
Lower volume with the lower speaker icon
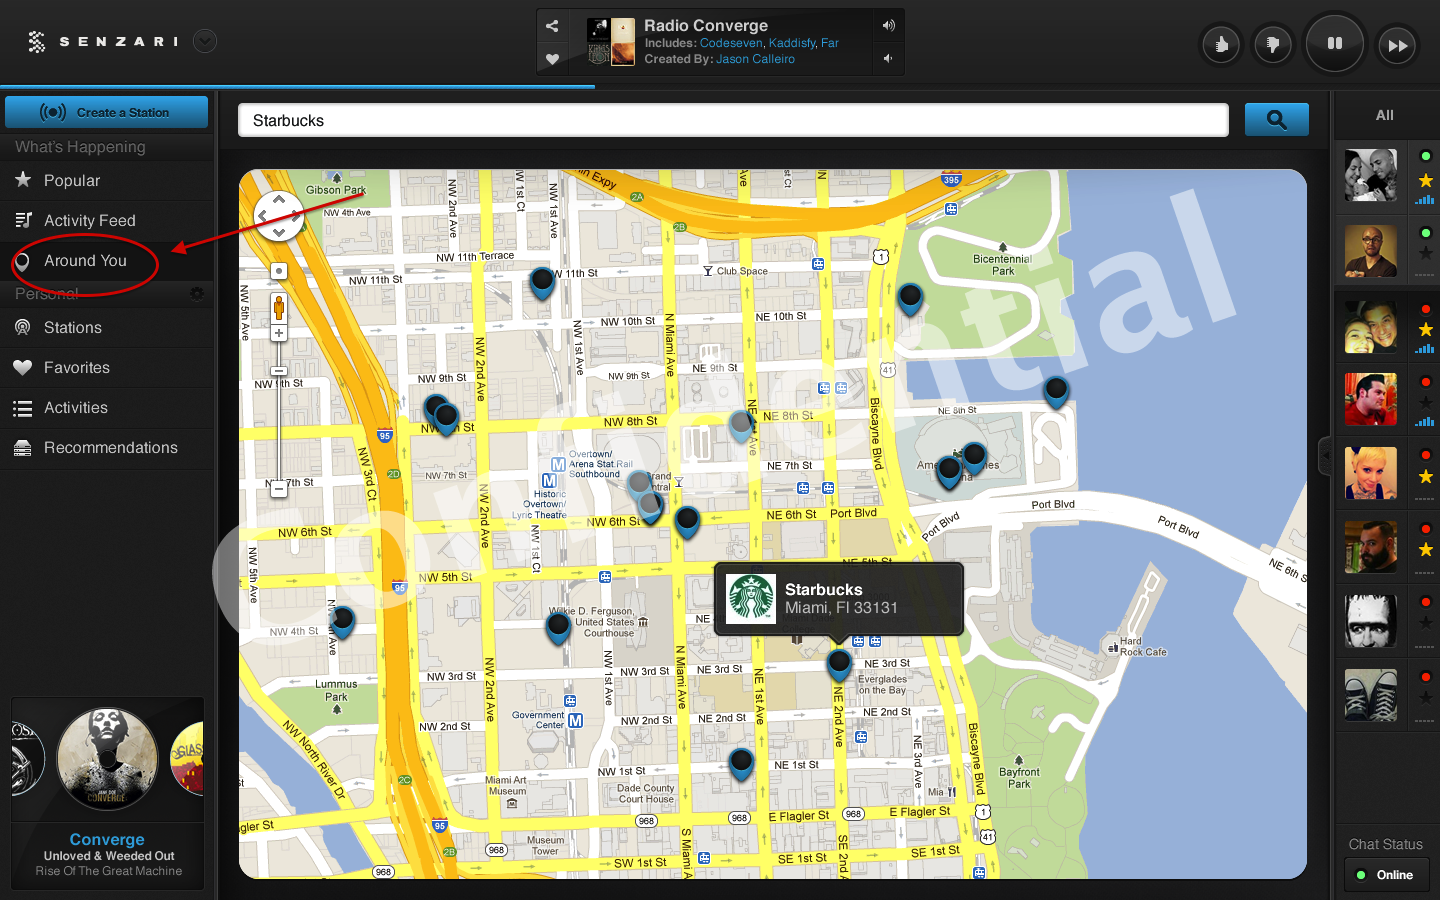[888, 59]
